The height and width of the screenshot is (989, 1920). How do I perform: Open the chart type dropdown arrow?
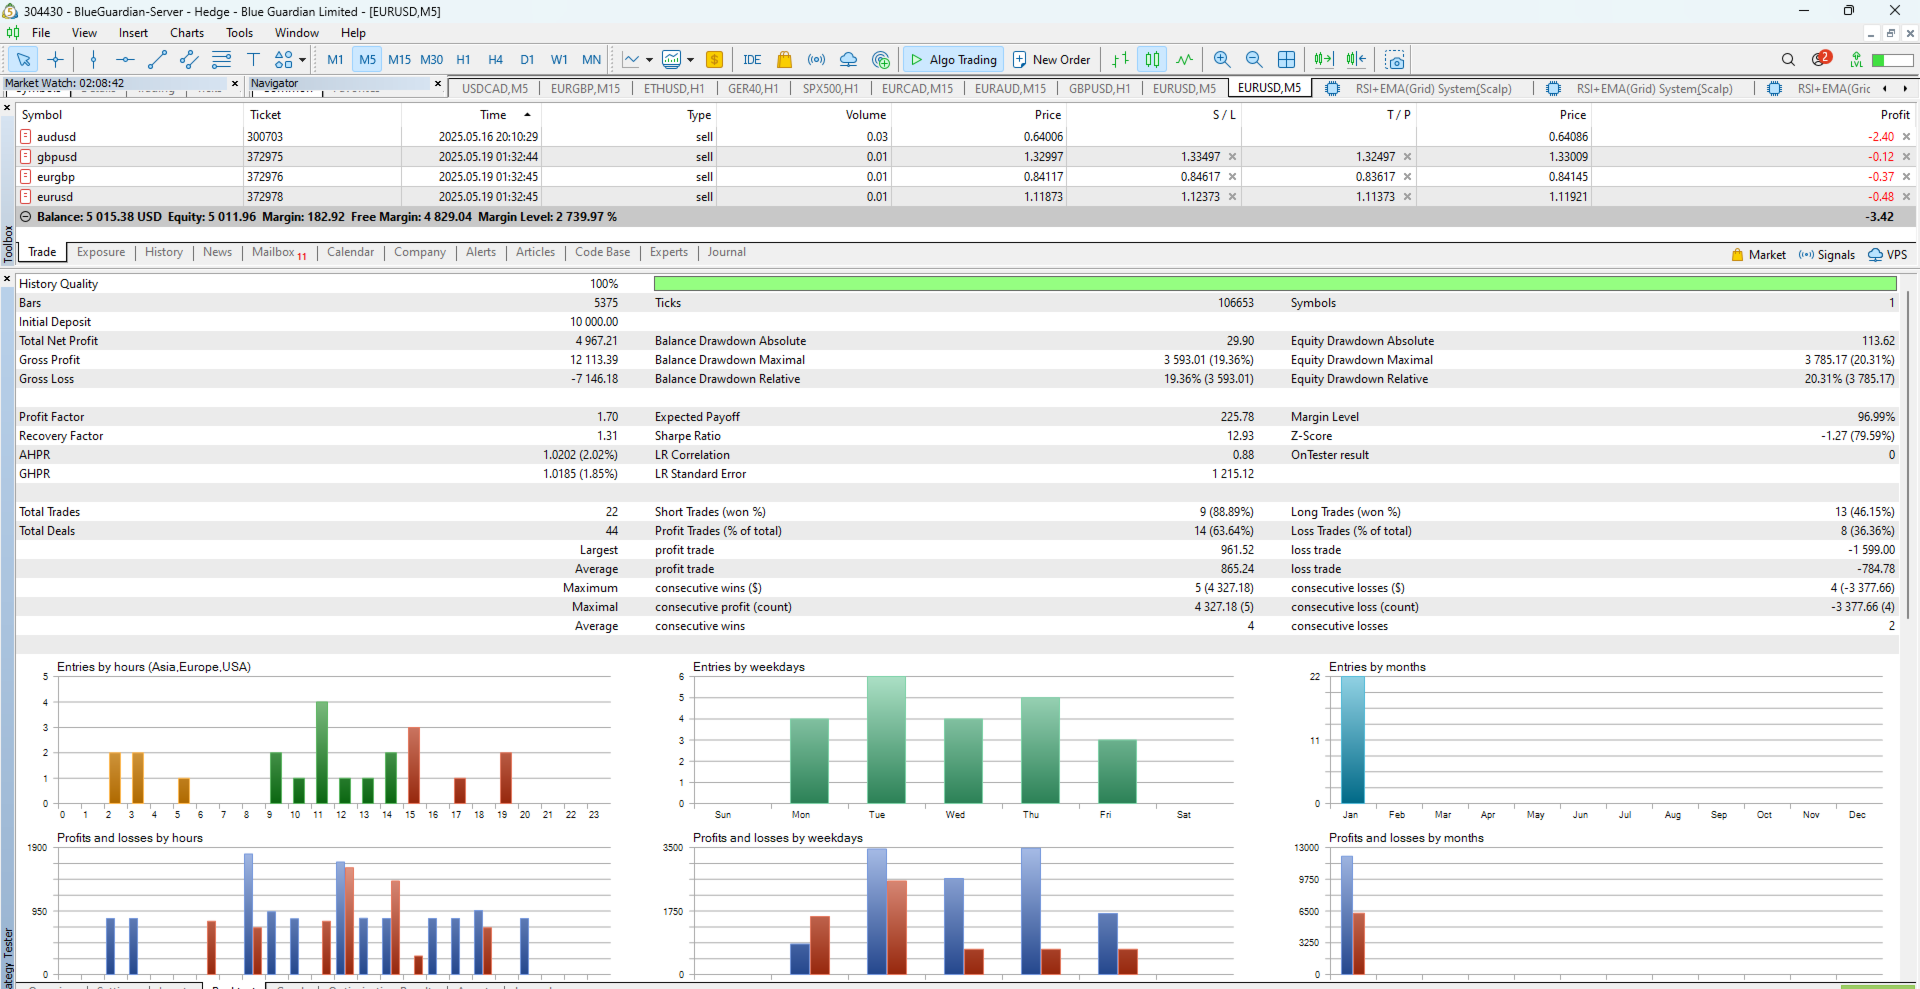point(649,60)
